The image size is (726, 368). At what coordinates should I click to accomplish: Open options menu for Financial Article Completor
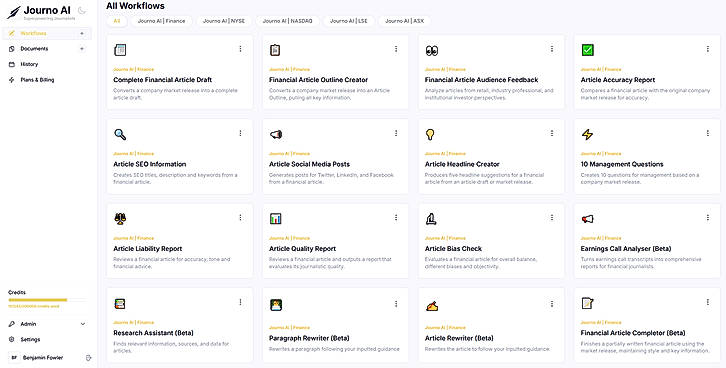point(707,302)
